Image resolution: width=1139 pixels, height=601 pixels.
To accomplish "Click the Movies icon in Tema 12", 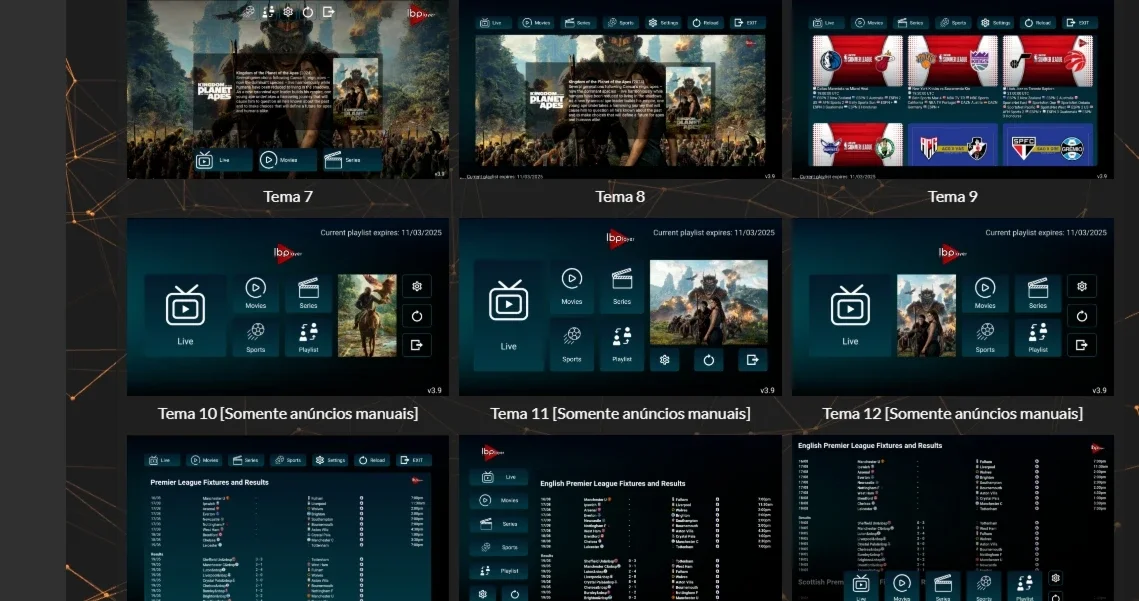I will [x=985, y=288].
